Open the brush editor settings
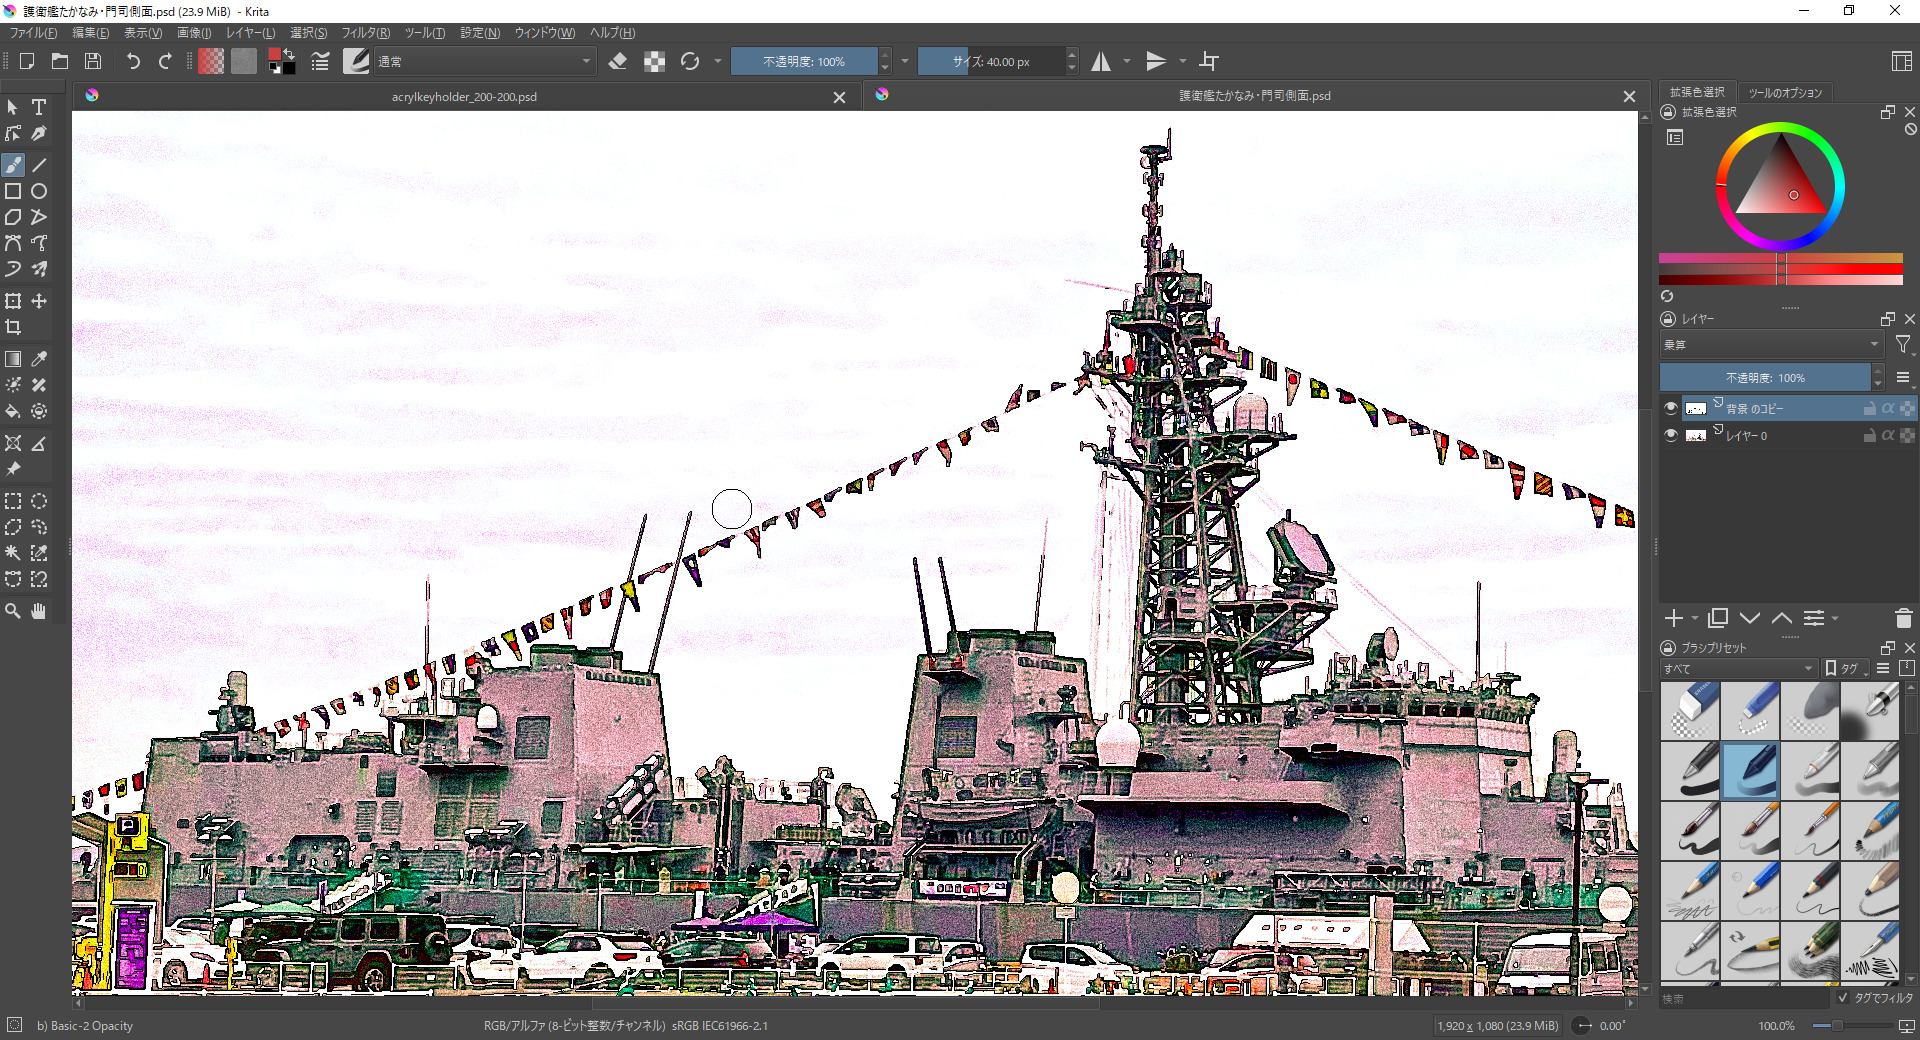This screenshot has width=1920, height=1040. [x=320, y=61]
